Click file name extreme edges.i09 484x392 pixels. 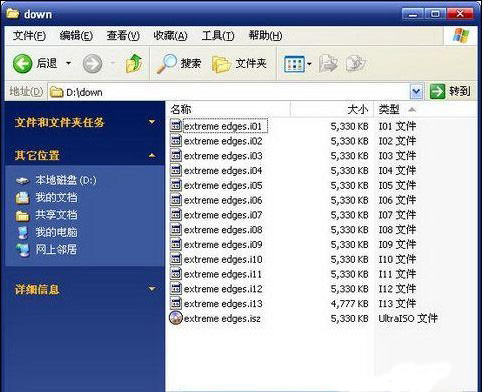[223, 245]
